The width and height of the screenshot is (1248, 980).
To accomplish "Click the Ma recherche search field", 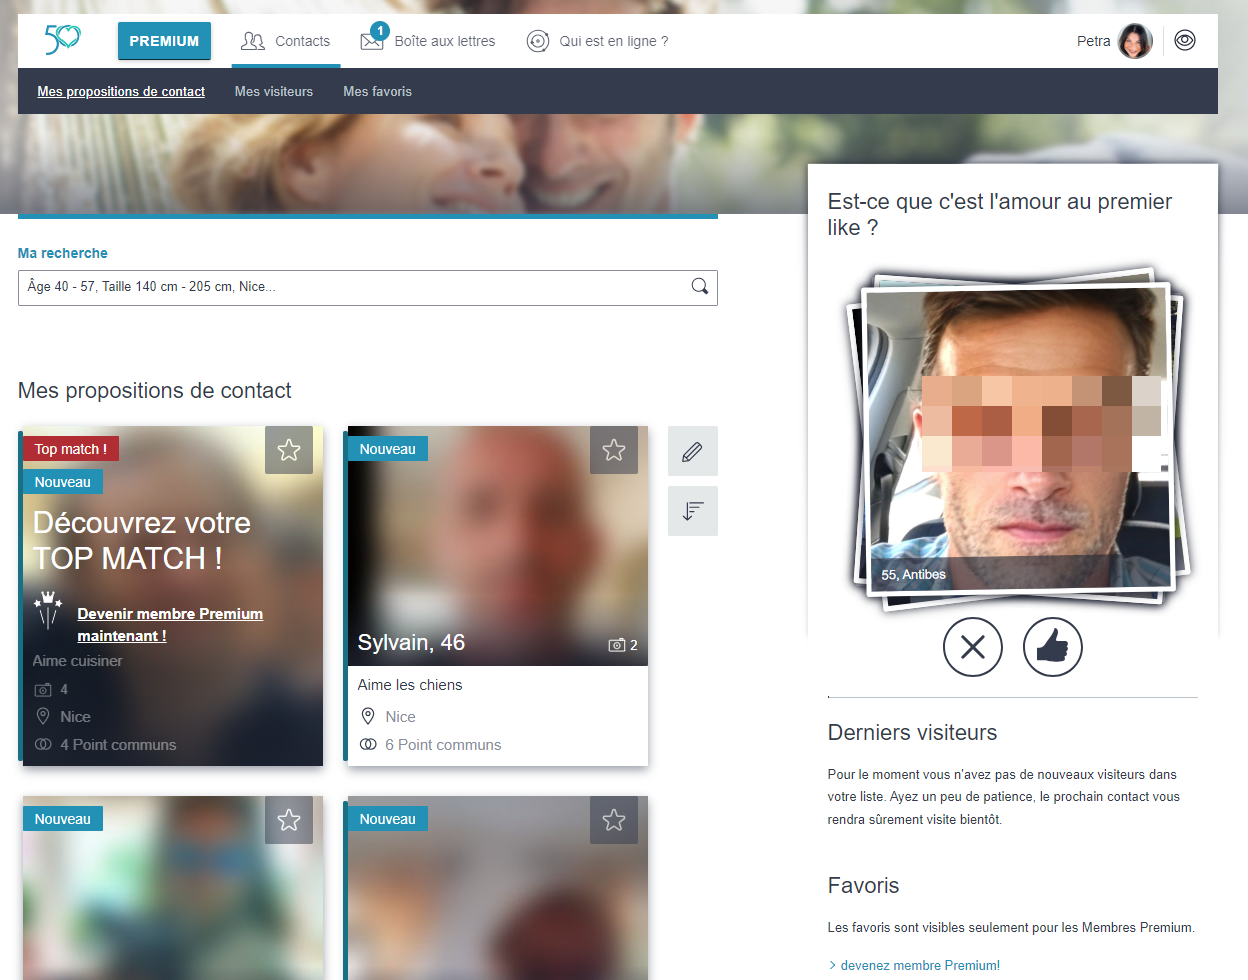I will tap(350, 287).
